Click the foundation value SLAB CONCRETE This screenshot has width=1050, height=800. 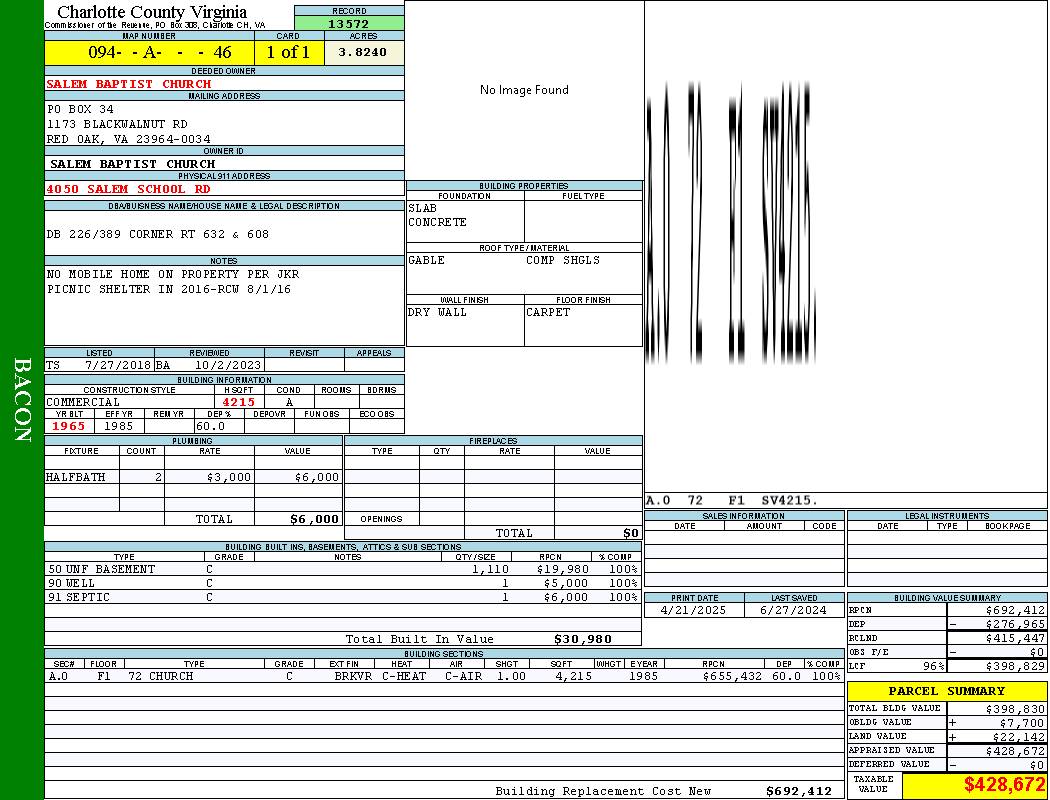(437, 215)
